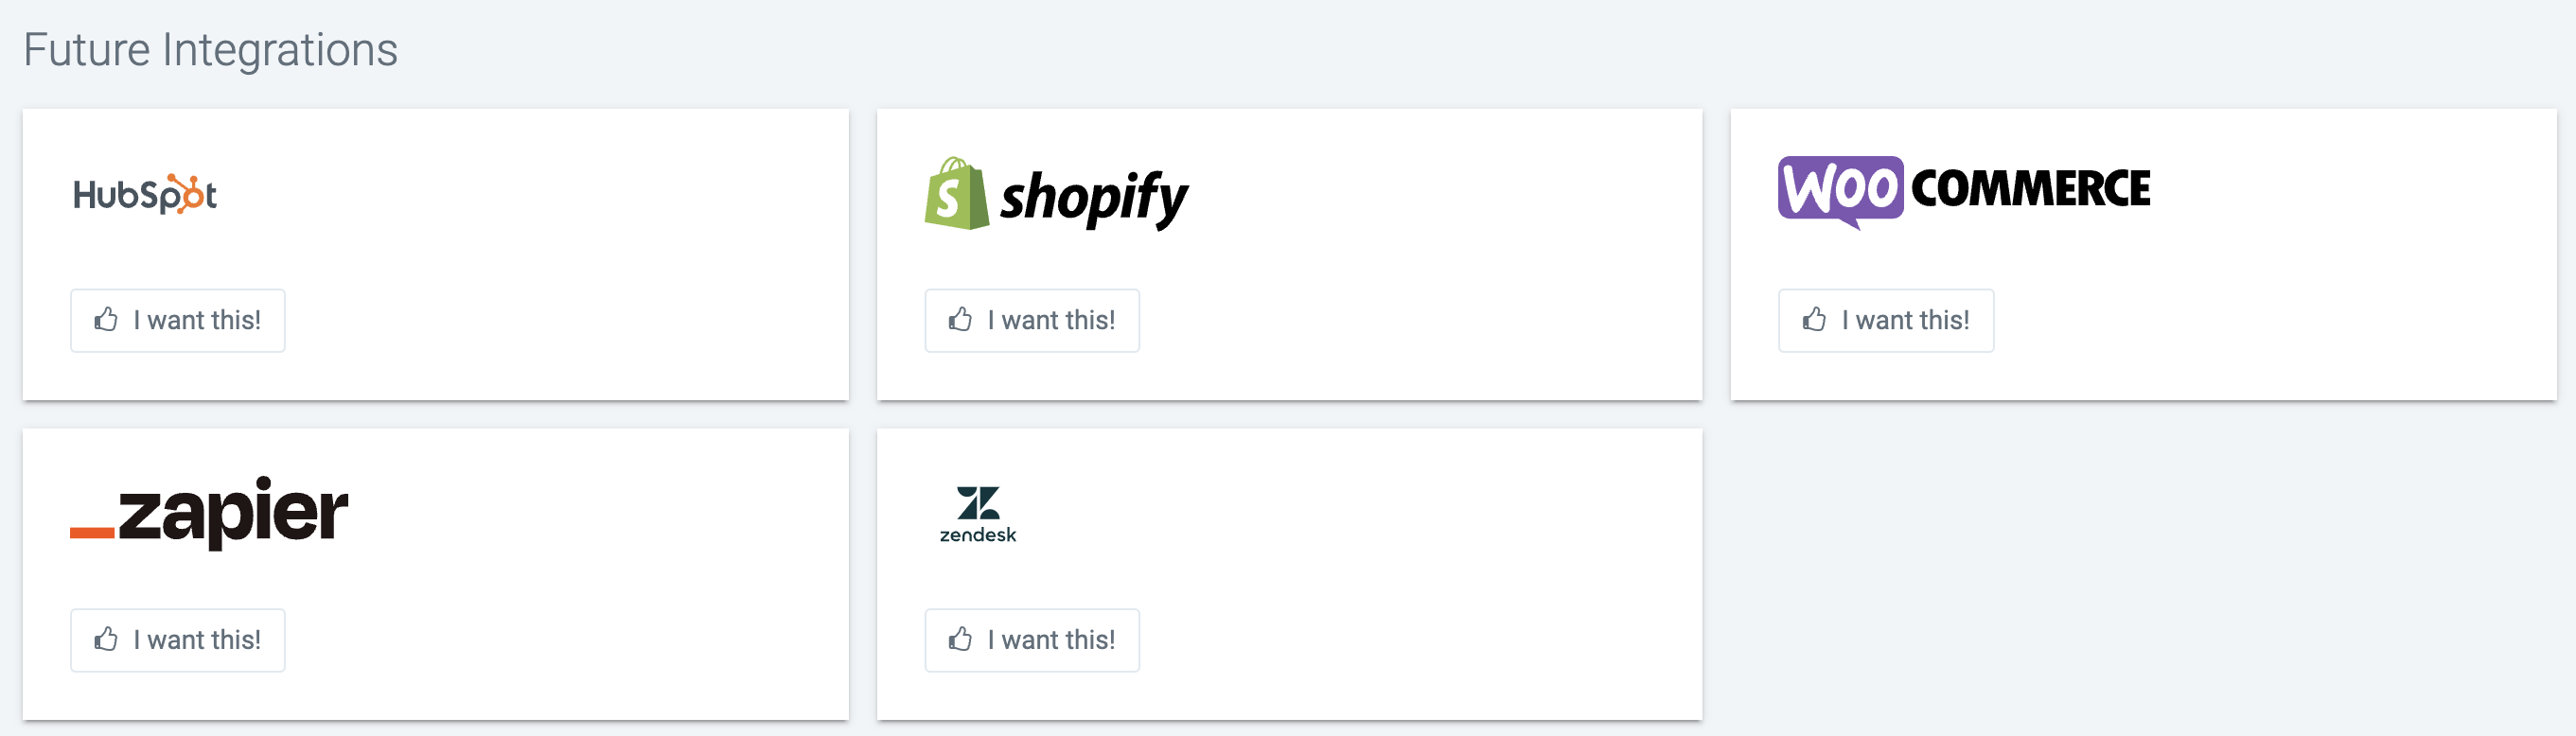This screenshot has width=2576, height=736.
Task: Click the WooCommerce logo
Action: coord(1964,192)
